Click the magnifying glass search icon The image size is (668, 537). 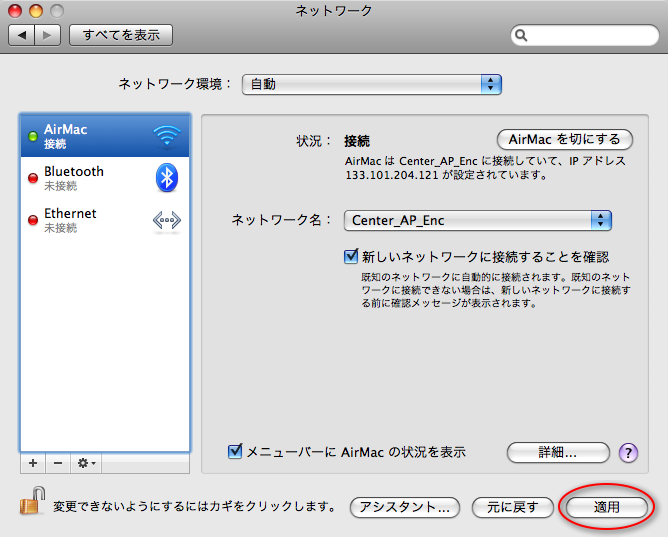(521, 35)
